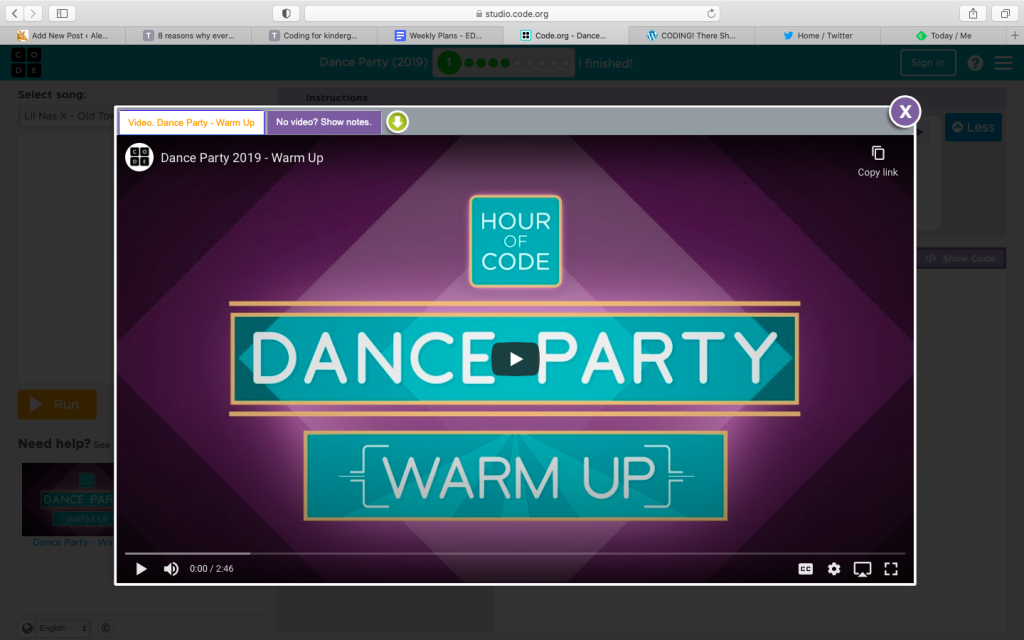Click the I finished! link
Image resolution: width=1024 pixels, height=640 pixels.
[x=605, y=63]
